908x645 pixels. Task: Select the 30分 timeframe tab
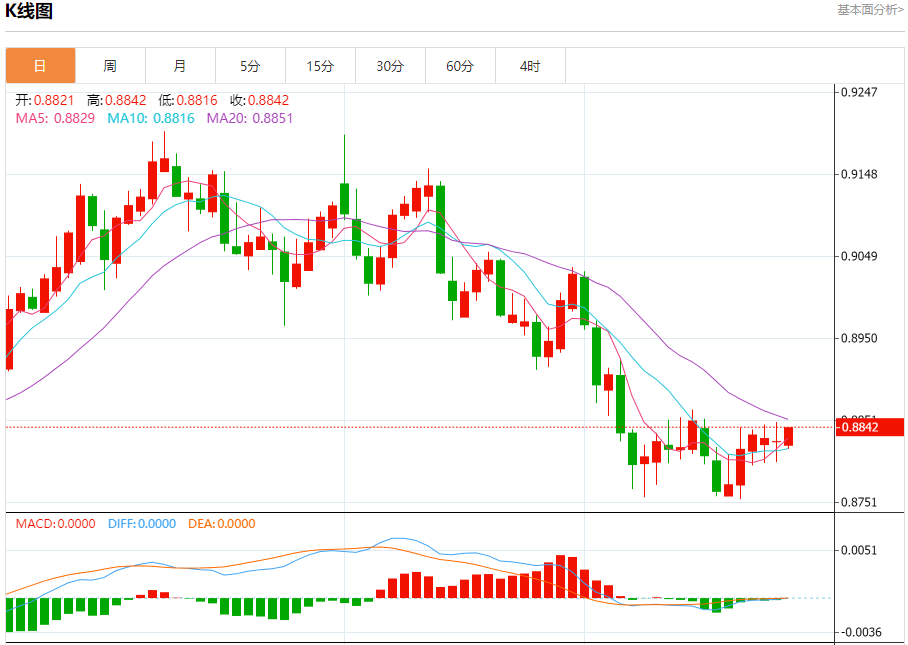pos(390,66)
